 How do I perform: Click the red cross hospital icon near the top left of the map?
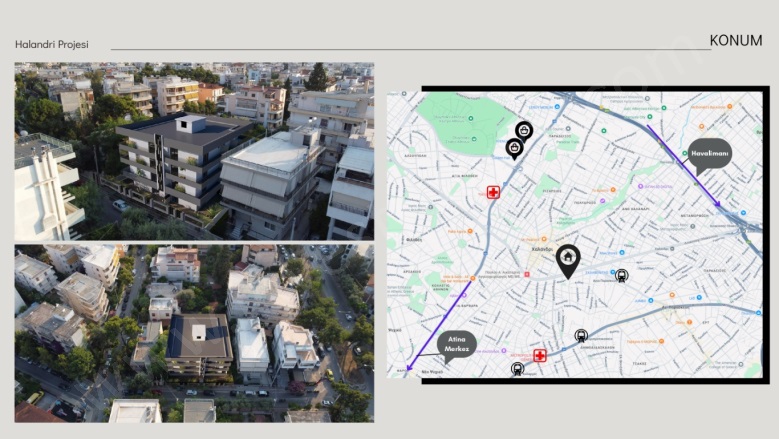click(x=493, y=192)
